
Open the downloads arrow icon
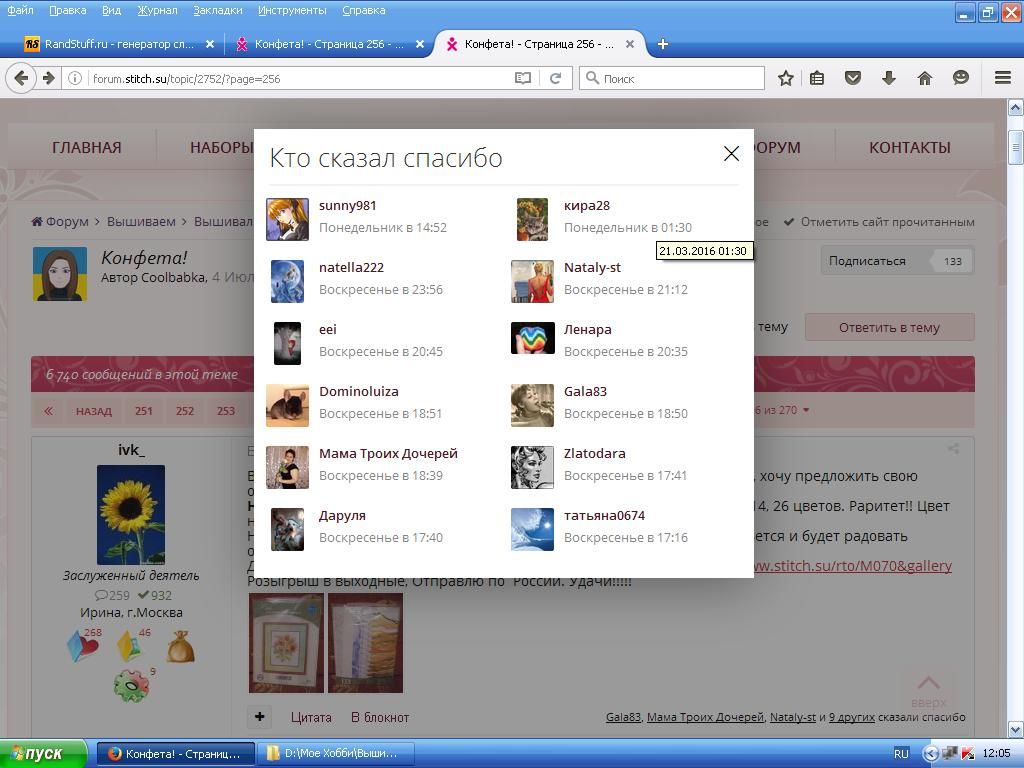pos(888,78)
